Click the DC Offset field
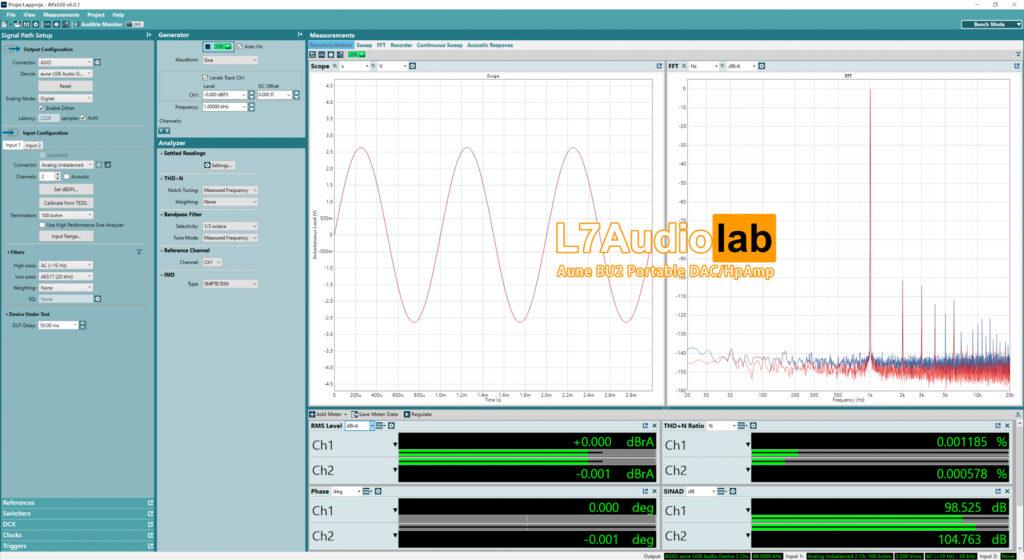Viewport: 1024px width, 560px height. [274, 95]
